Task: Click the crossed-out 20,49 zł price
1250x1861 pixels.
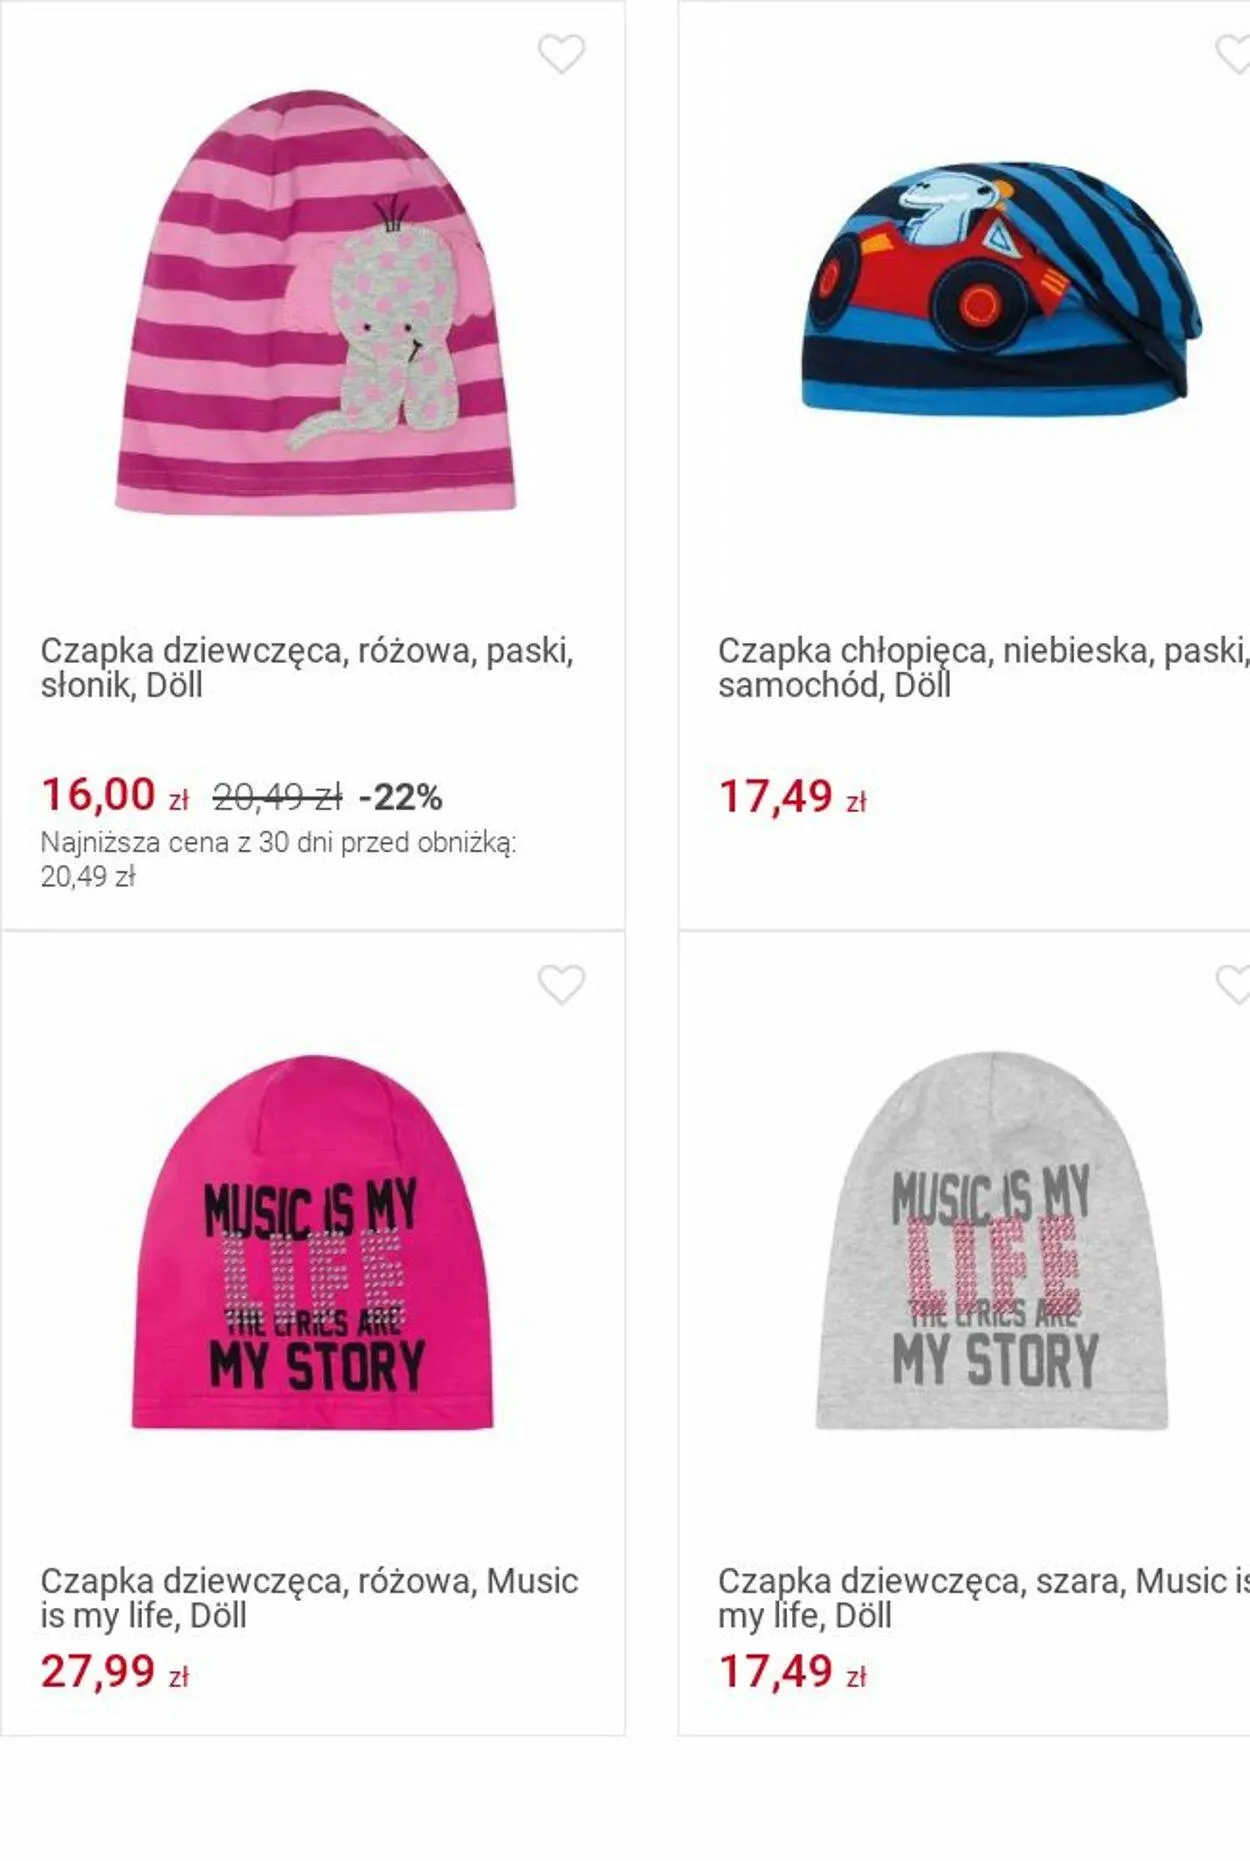Action: (277, 797)
